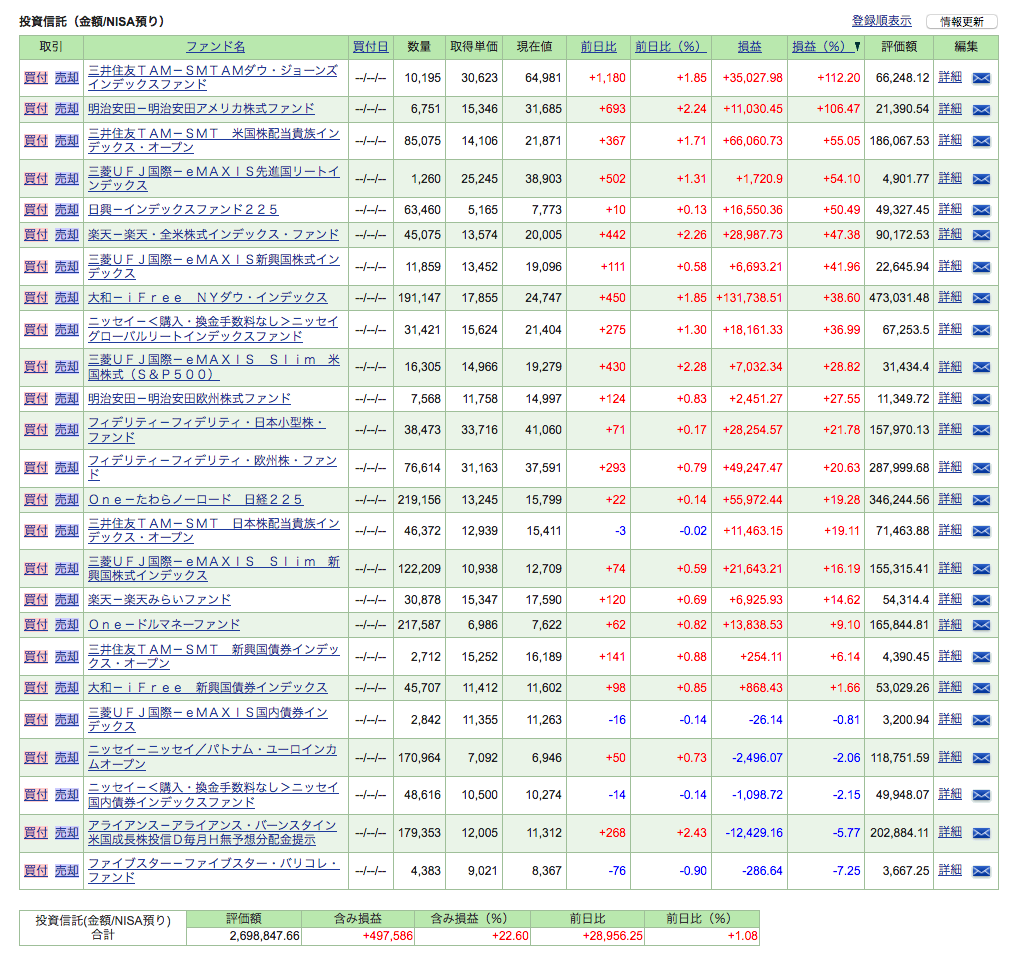The image size is (1011, 953).
Task: Click mail icon in パトナム・ユーロインカム row
Action: coord(981,758)
